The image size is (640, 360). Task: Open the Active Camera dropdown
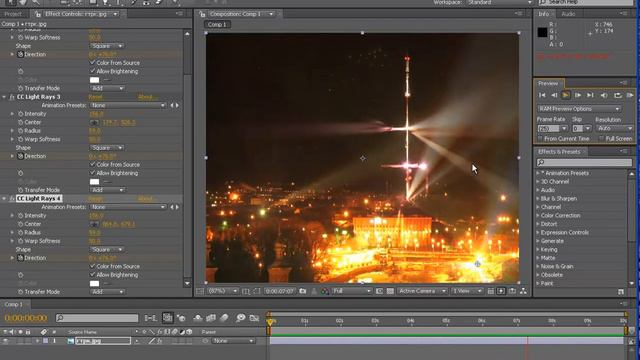point(422,291)
